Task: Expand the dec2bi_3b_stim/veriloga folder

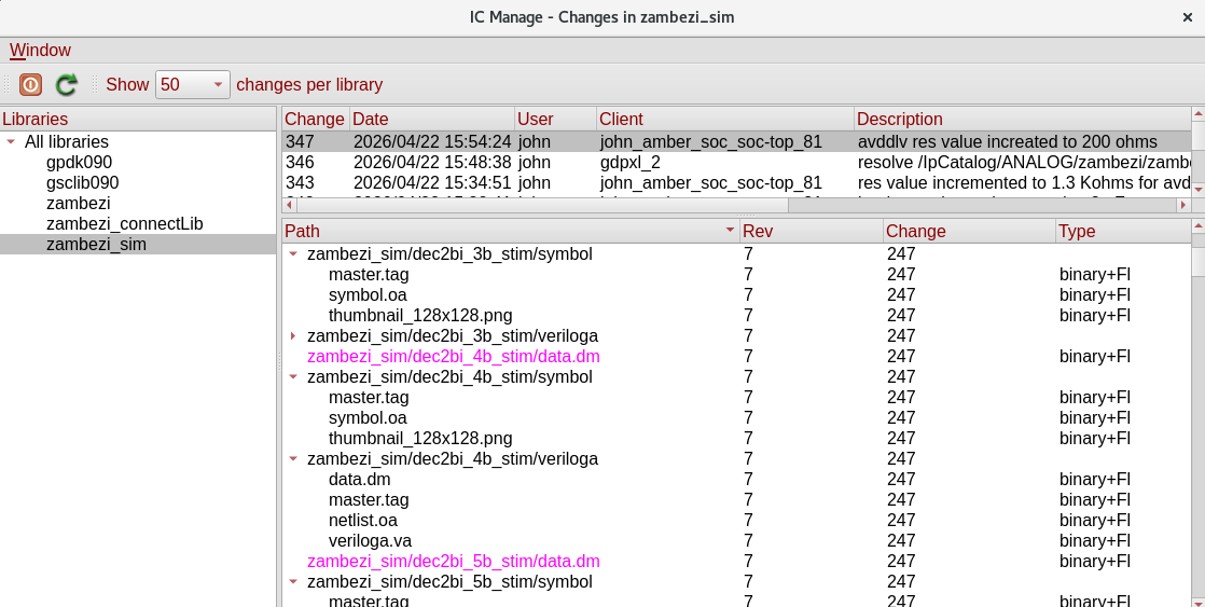Action: tap(293, 336)
